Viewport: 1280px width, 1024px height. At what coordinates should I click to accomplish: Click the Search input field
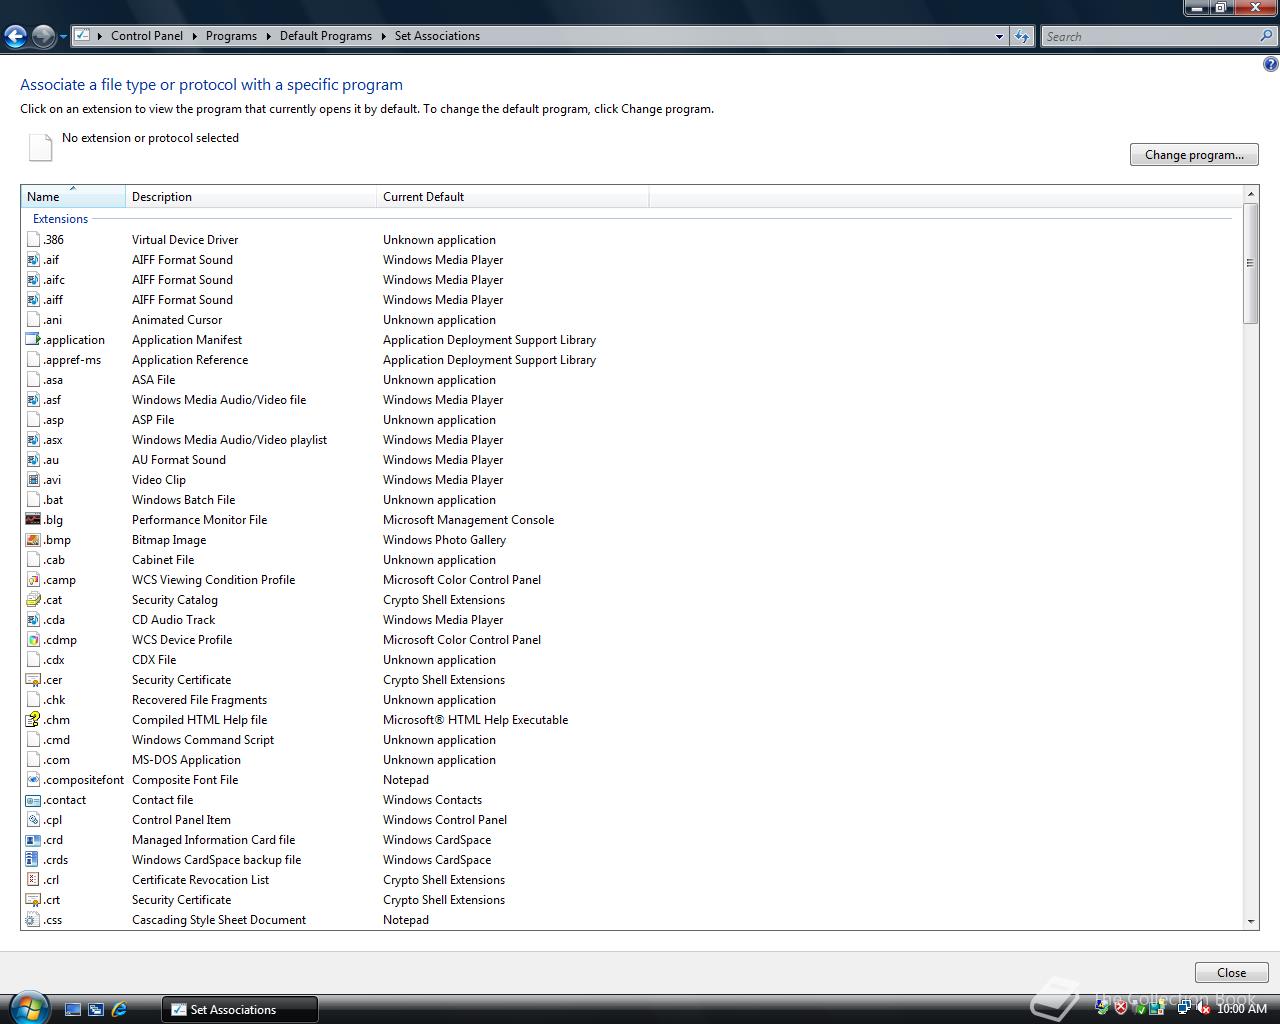[x=1150, y=36]
